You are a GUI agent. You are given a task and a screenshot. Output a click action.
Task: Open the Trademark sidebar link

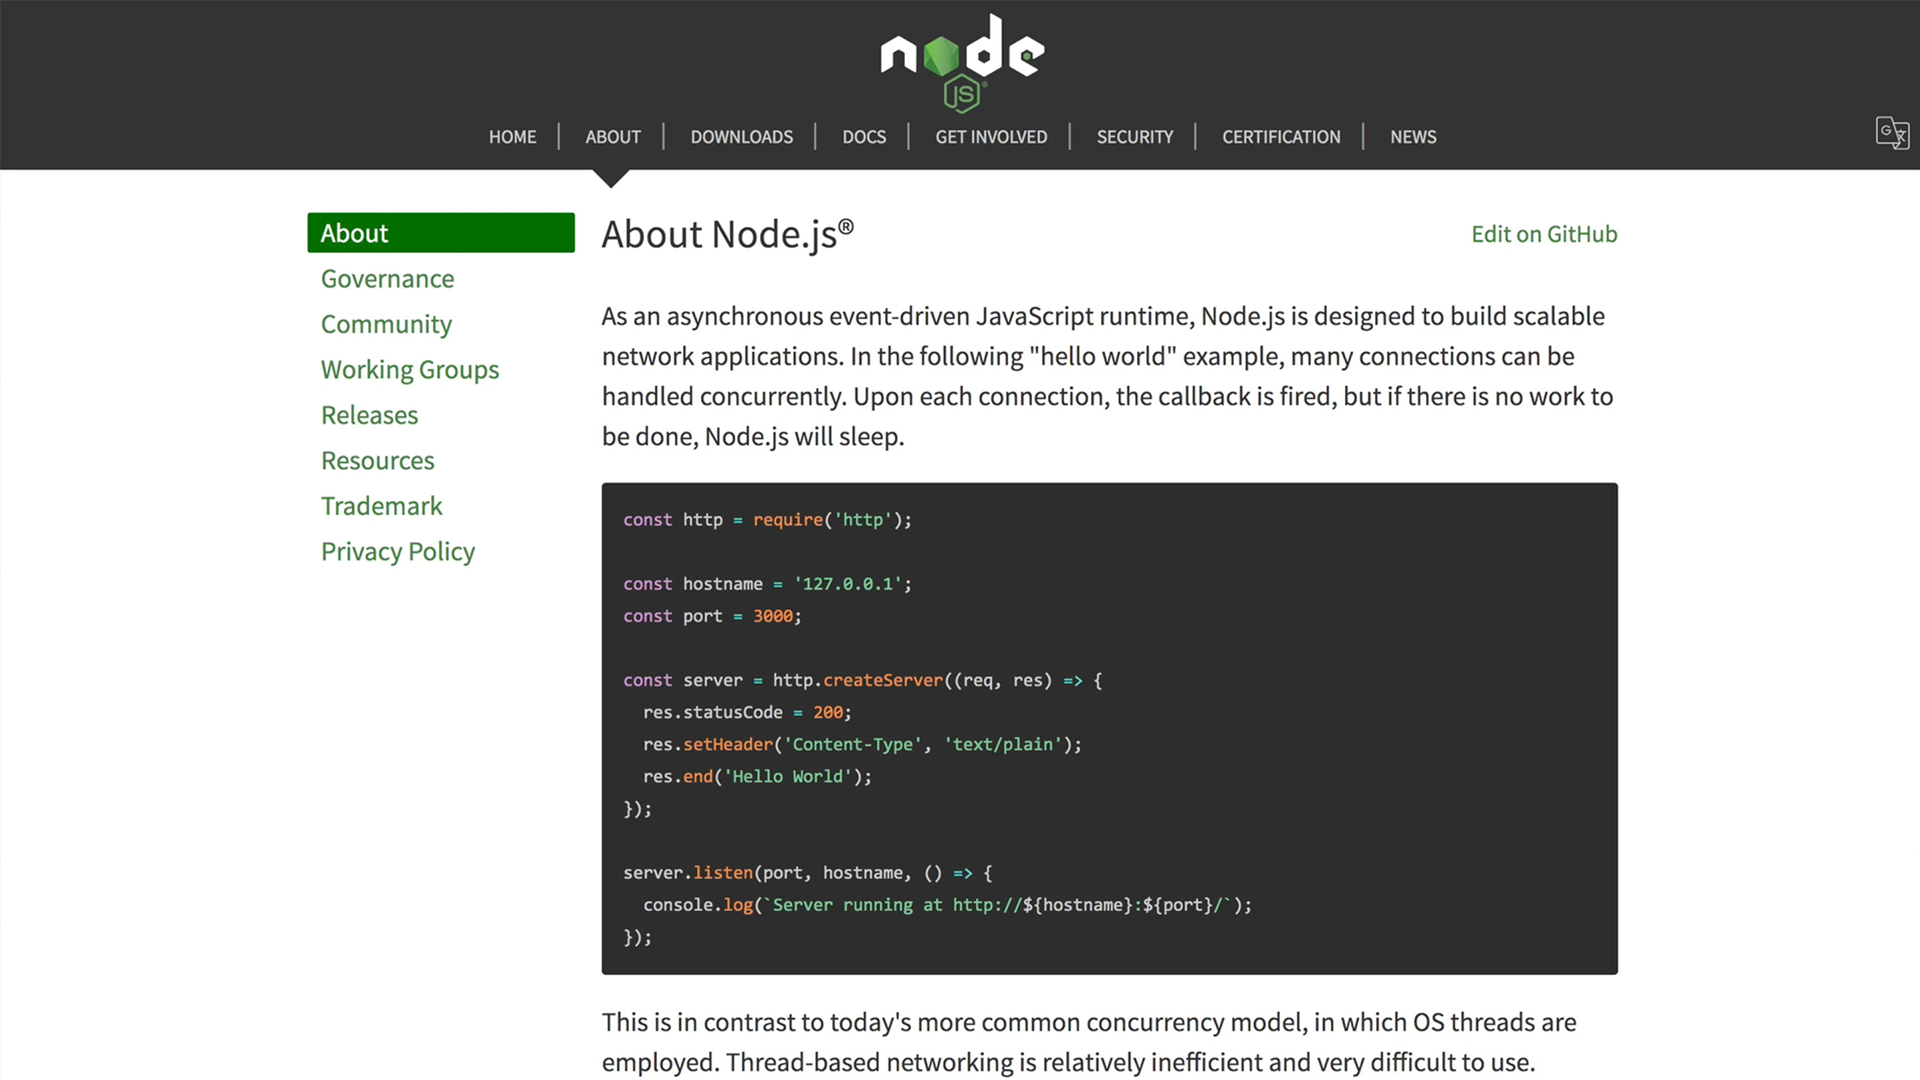point(381,506)
